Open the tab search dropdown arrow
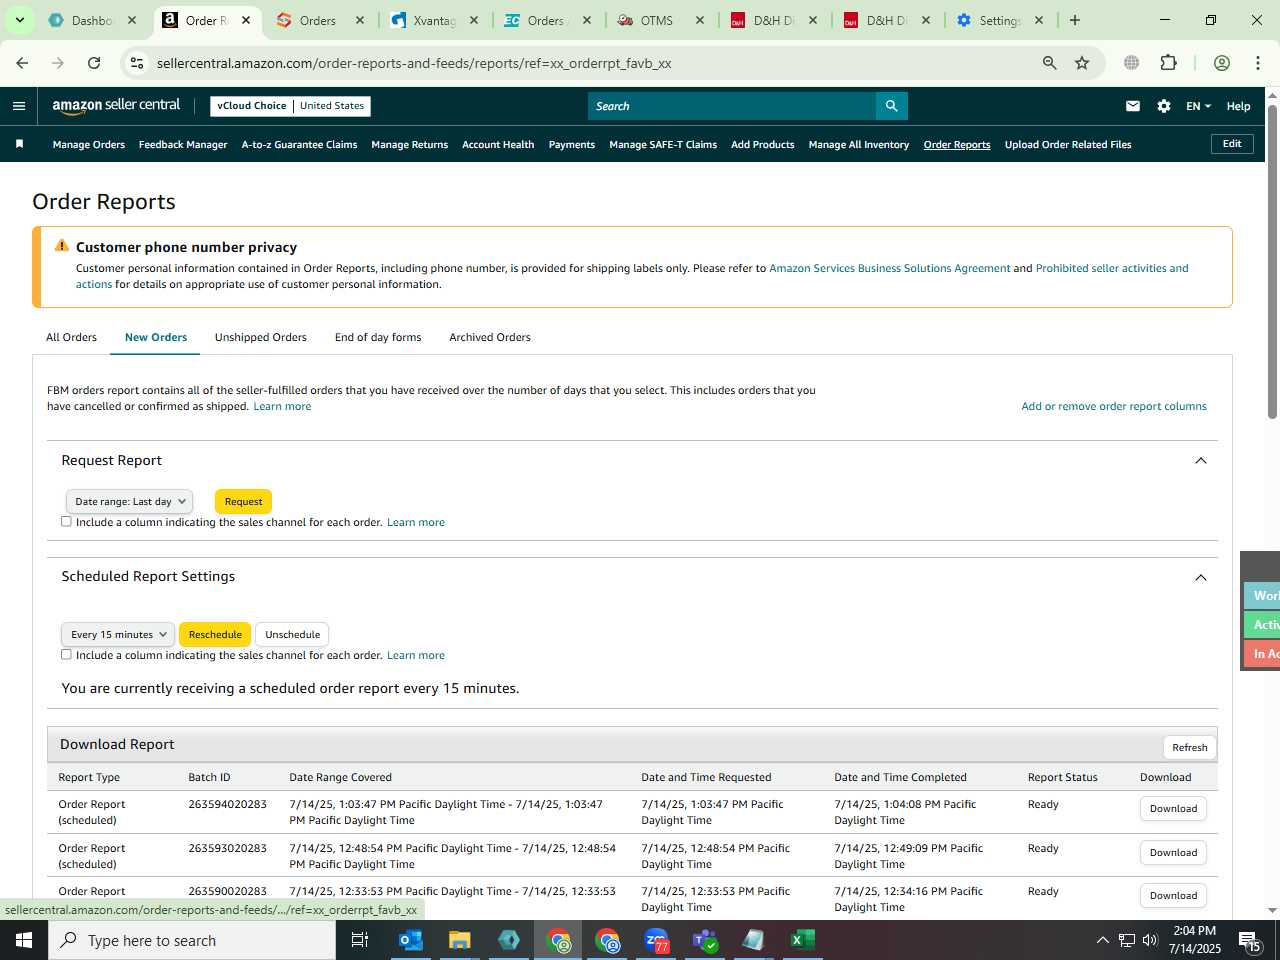Screen dimensions: 1280x960 pos(19,20)
